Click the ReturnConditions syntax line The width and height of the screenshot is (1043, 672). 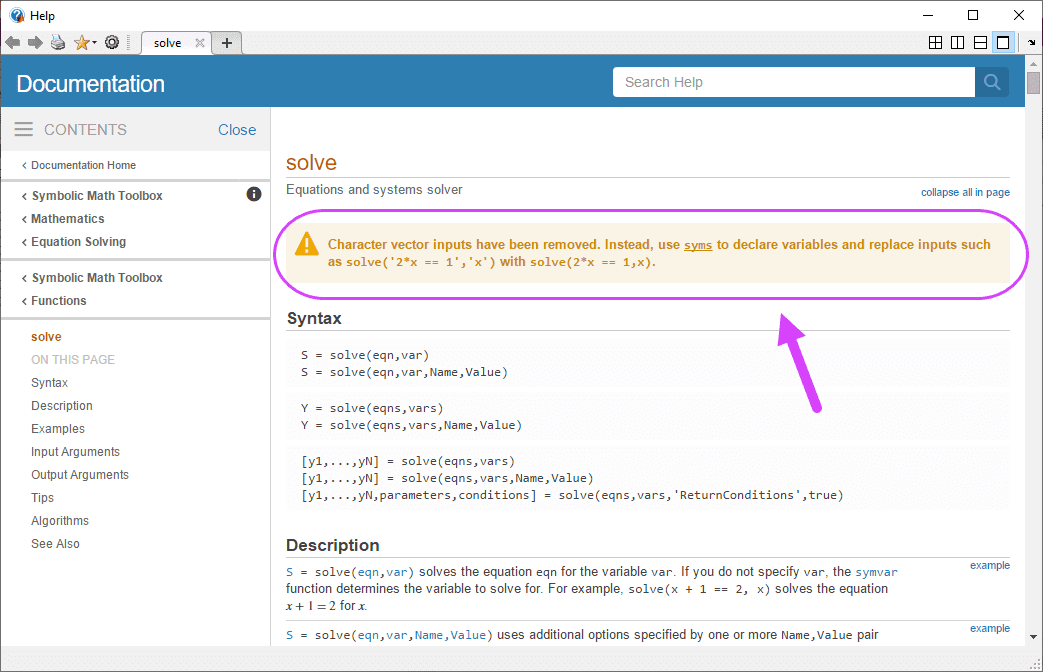pyautogui.click(x=572, y=495)
